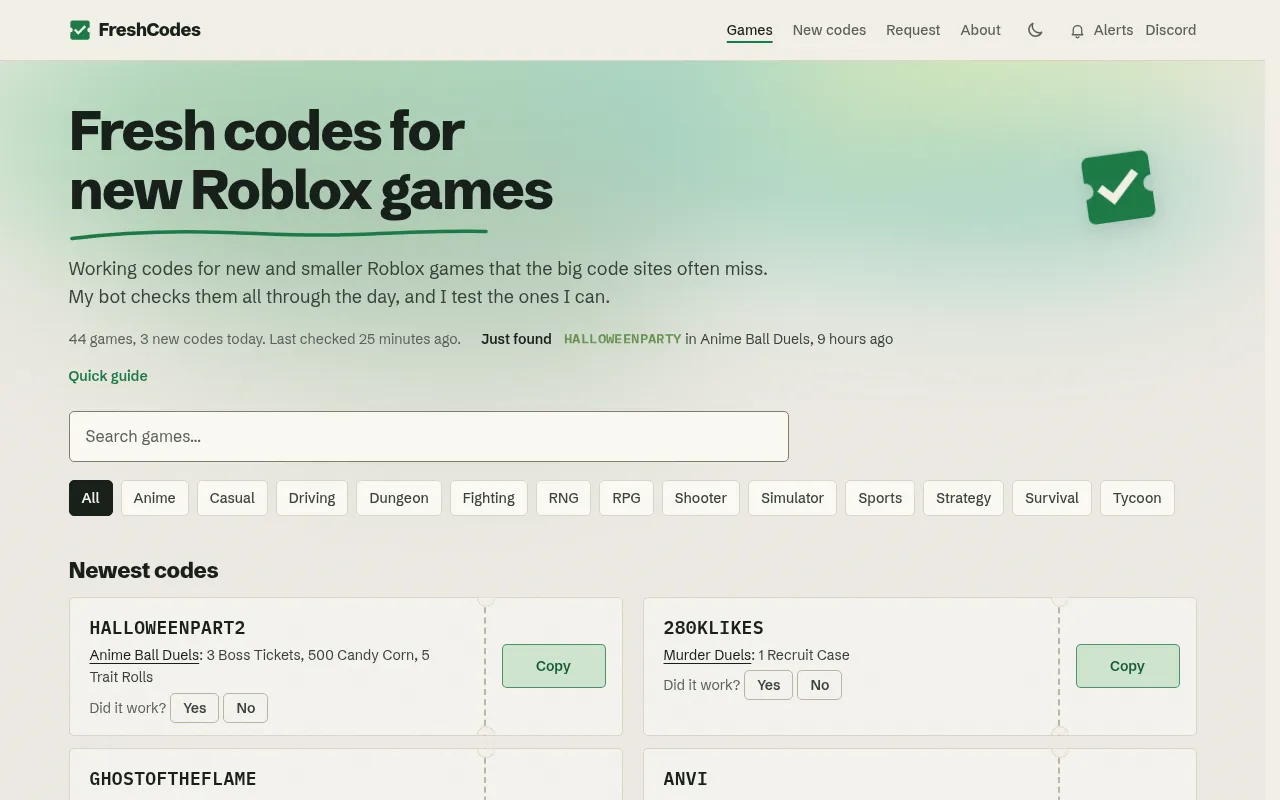Filter games by Shooter
Image resolution: width=1280 pixels, height=800 pixels.
701,498
